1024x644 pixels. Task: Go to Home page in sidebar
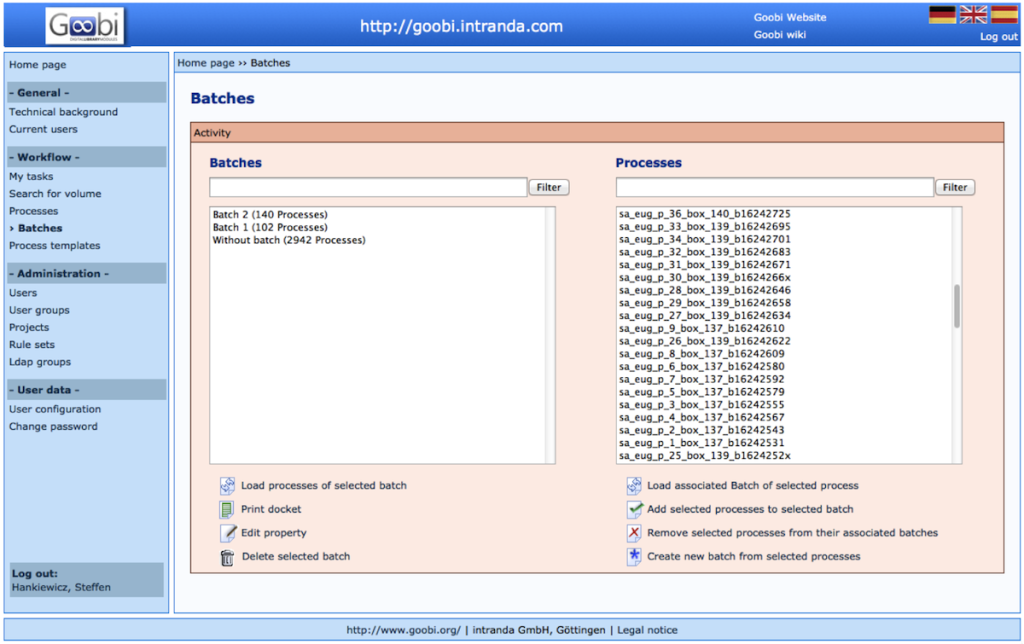(37, 65)
